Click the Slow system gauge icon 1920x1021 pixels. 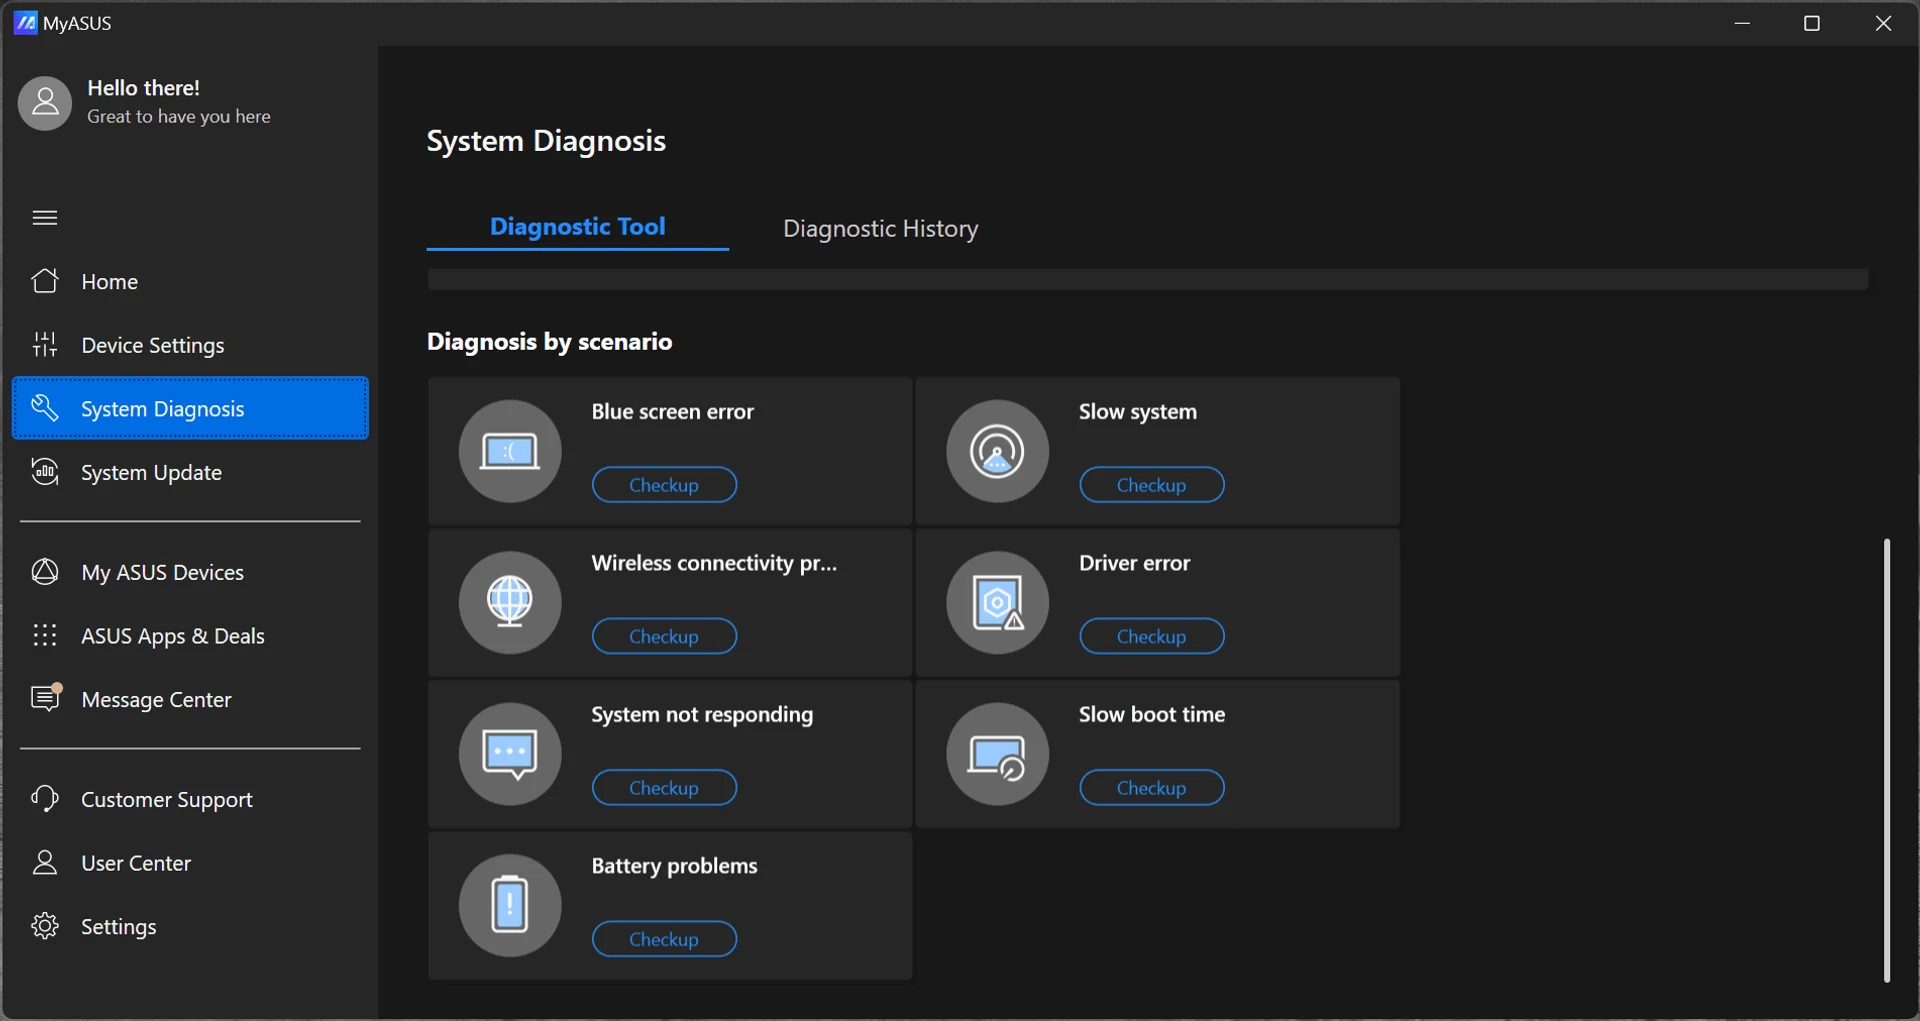pos(998,451)
